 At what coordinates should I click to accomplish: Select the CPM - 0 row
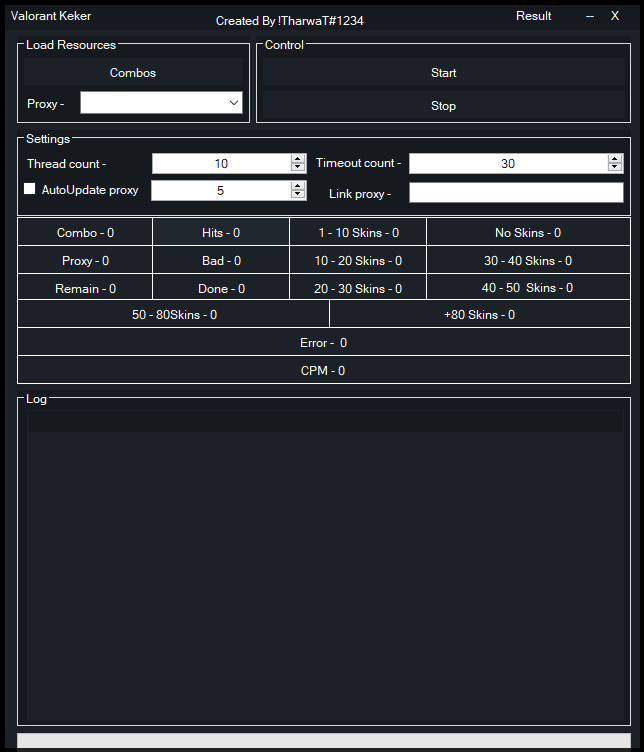(x=324, y=370)
